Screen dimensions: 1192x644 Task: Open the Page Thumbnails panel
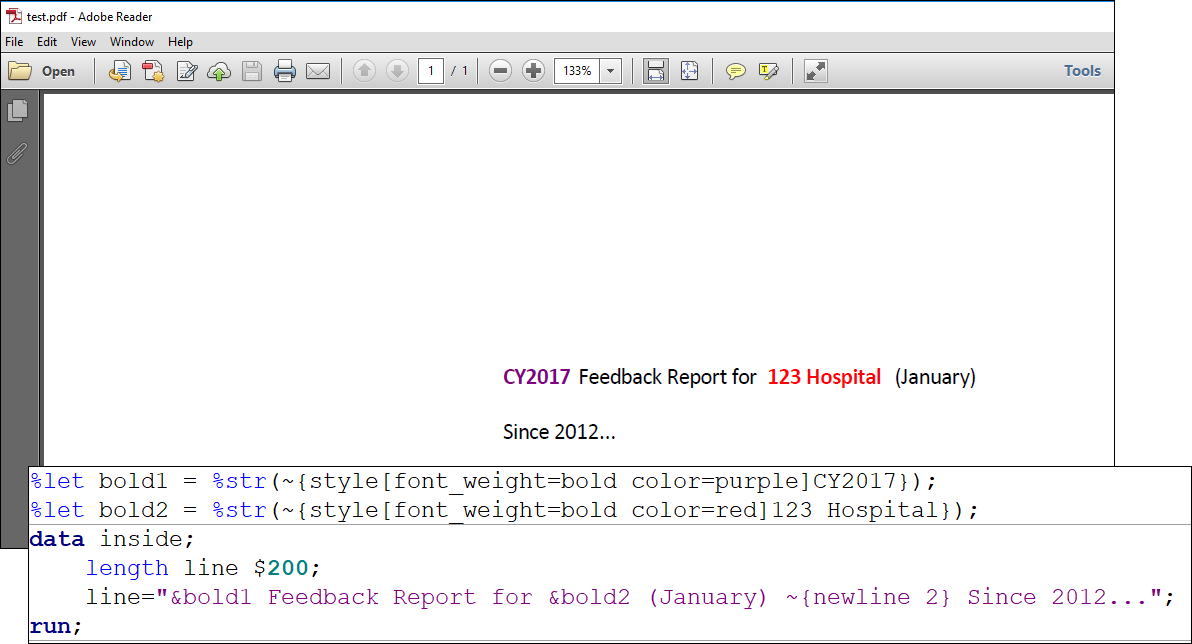pyautogui.click(x=16, y=110)
